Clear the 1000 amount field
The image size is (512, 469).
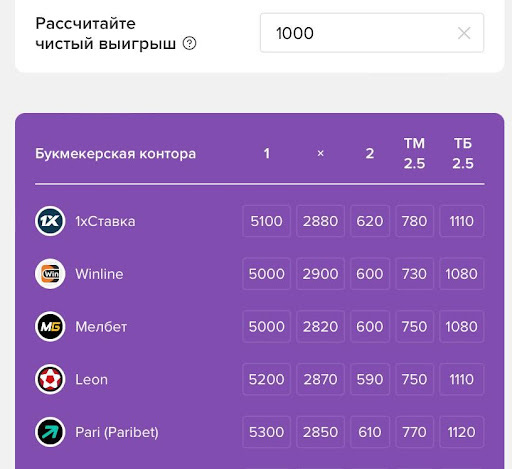pyautogui.click(x=464, y=33)
